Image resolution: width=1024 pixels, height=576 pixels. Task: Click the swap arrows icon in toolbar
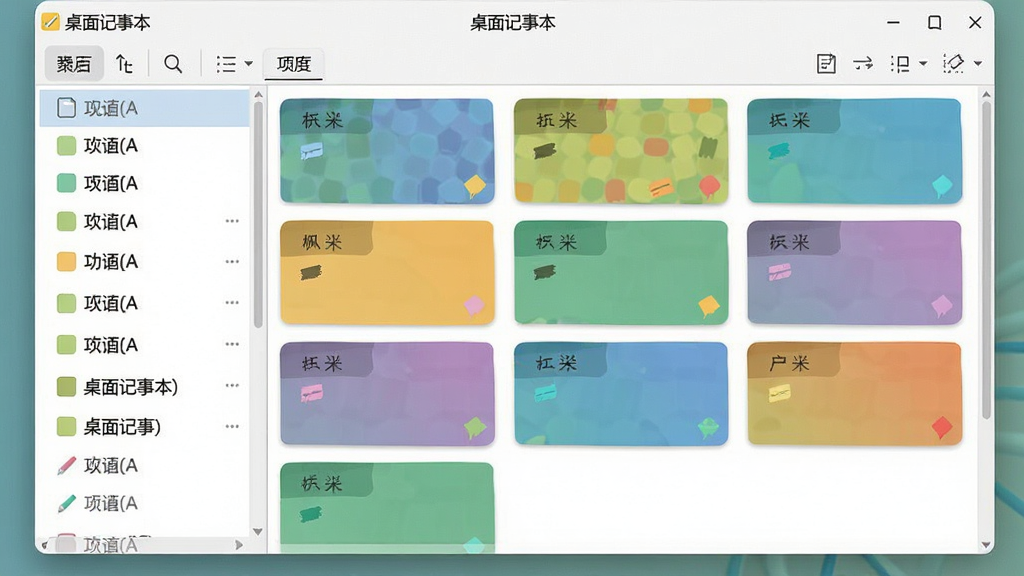(863, 63)
